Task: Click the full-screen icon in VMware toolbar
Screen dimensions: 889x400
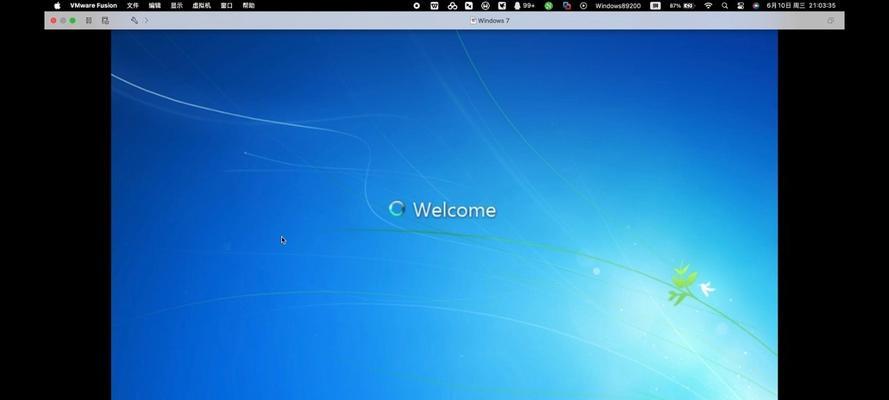Action: point(831,20)
